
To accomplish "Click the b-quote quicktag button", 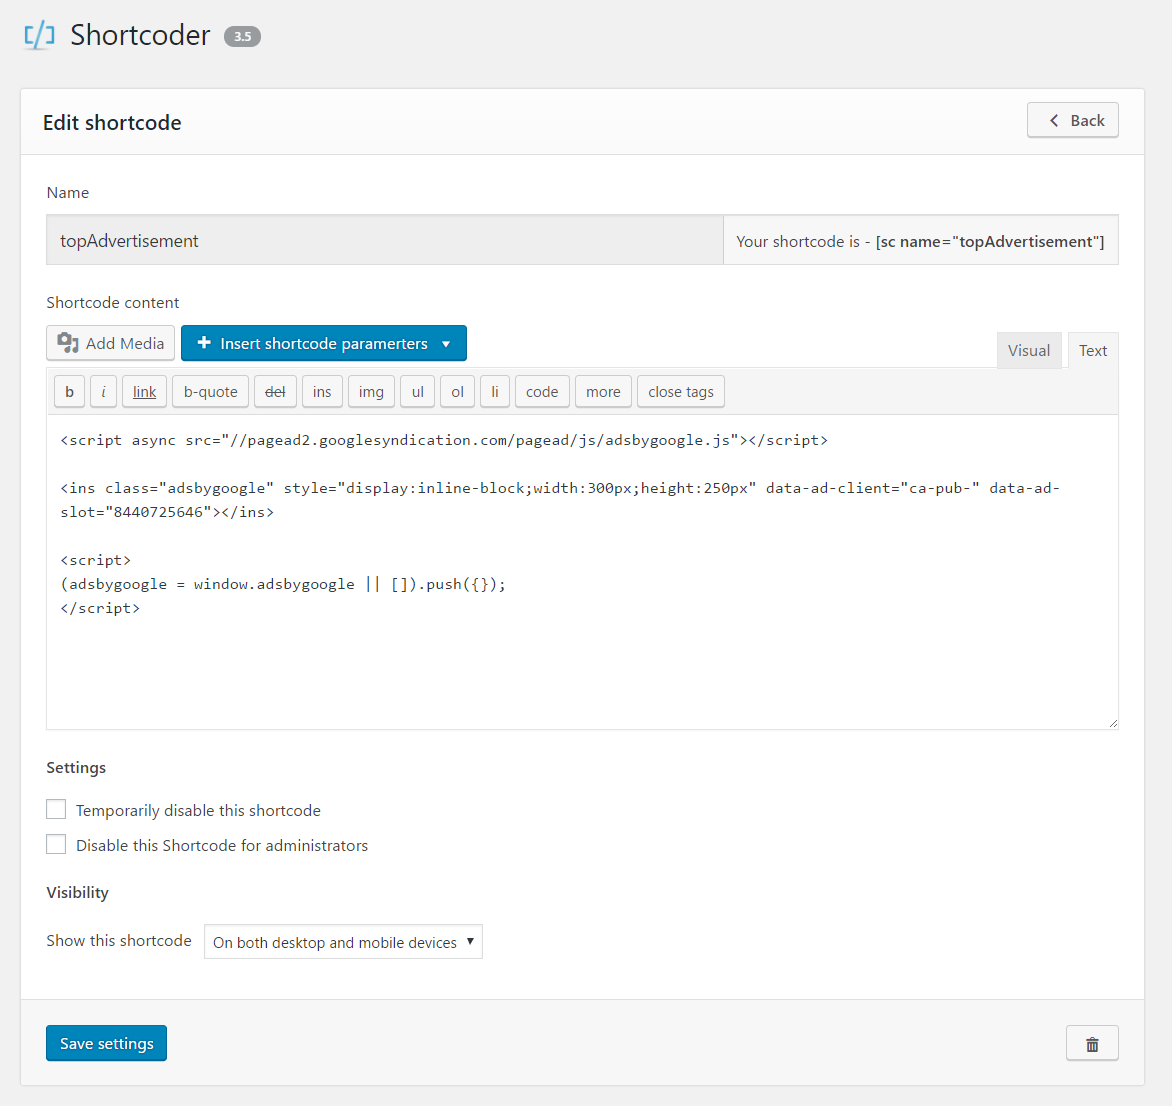I will coord(210,392).
